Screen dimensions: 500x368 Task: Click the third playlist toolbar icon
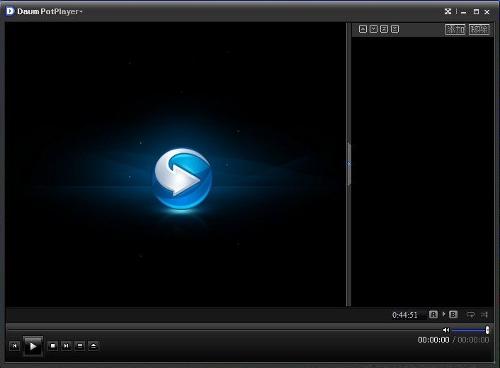coord(384,29)
